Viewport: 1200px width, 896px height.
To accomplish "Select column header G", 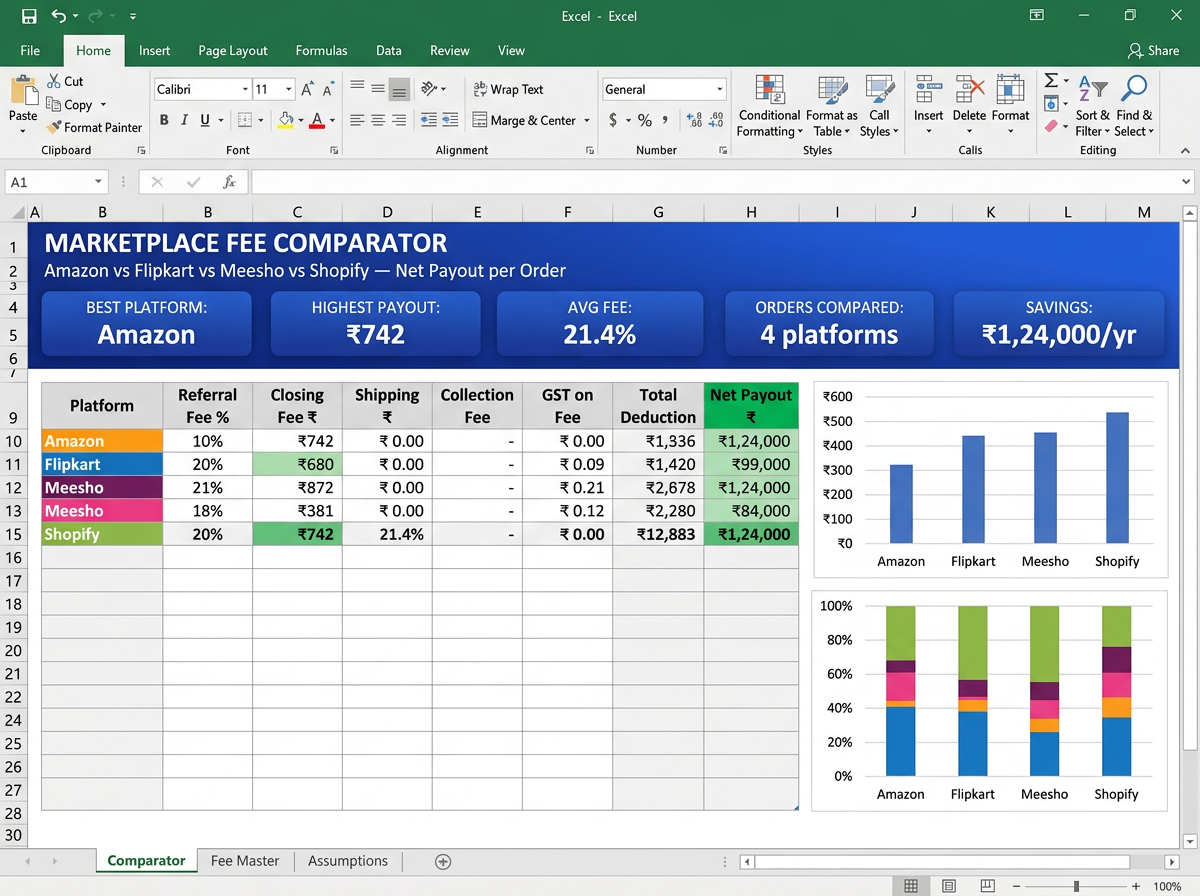I will point(658,212).
